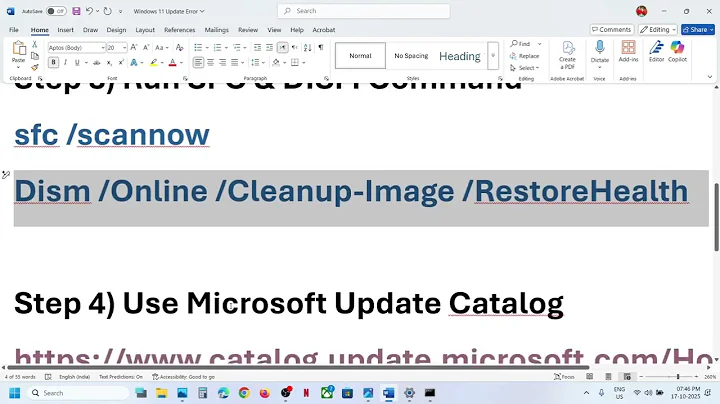The width and height of the screenshot is (720, 404).
Task: Click the Copy icon in Clipboard group
Action: tap(34, 56)
